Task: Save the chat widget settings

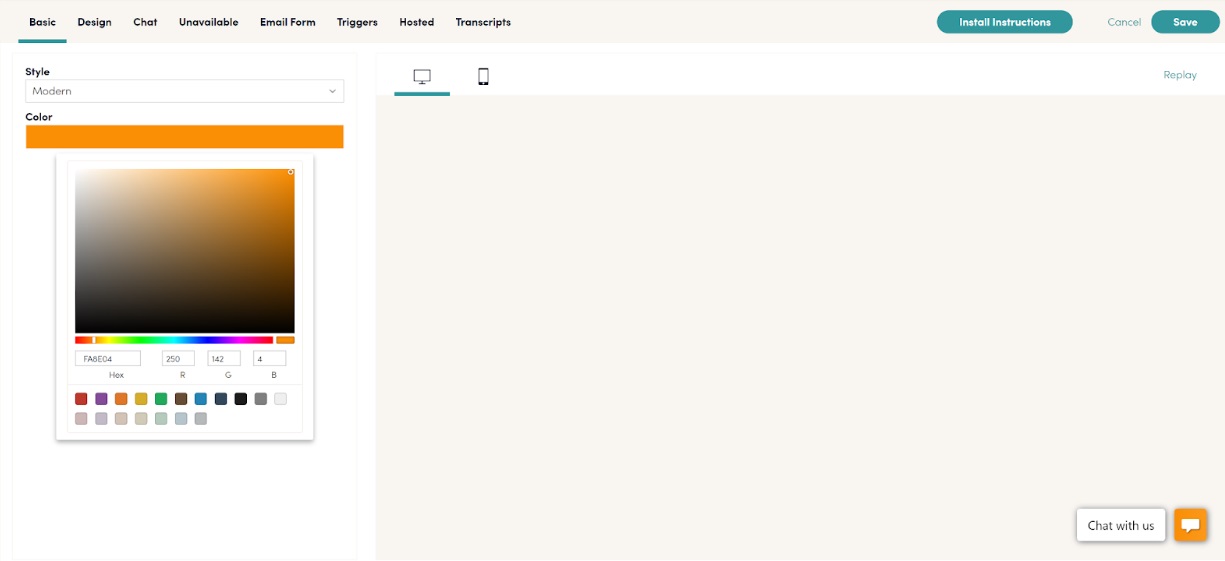Action: (x=1184, y=22)
